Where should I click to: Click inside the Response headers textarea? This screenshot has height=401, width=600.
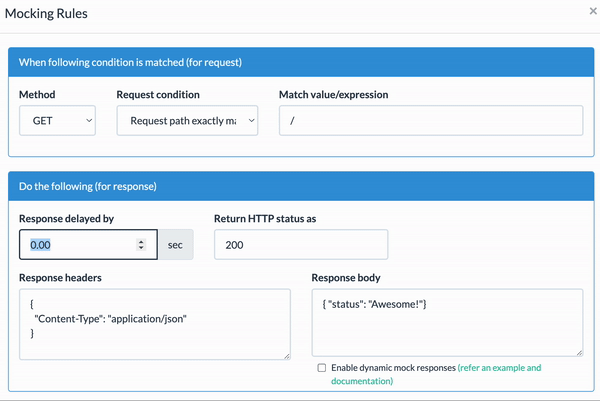(155, 324)
